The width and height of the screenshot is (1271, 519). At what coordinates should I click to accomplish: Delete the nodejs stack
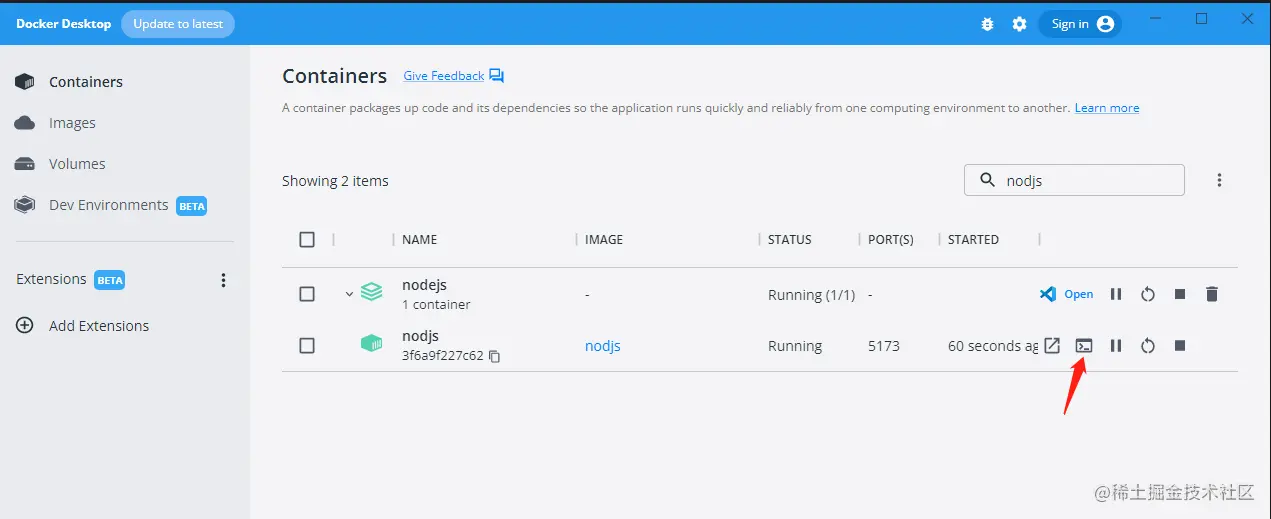point(1212,294)
